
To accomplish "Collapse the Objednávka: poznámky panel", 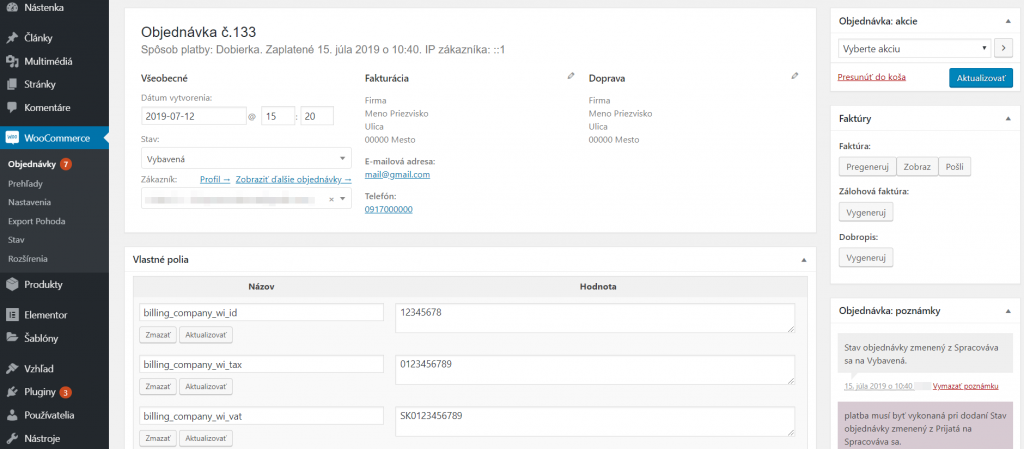I will 1008,311.
